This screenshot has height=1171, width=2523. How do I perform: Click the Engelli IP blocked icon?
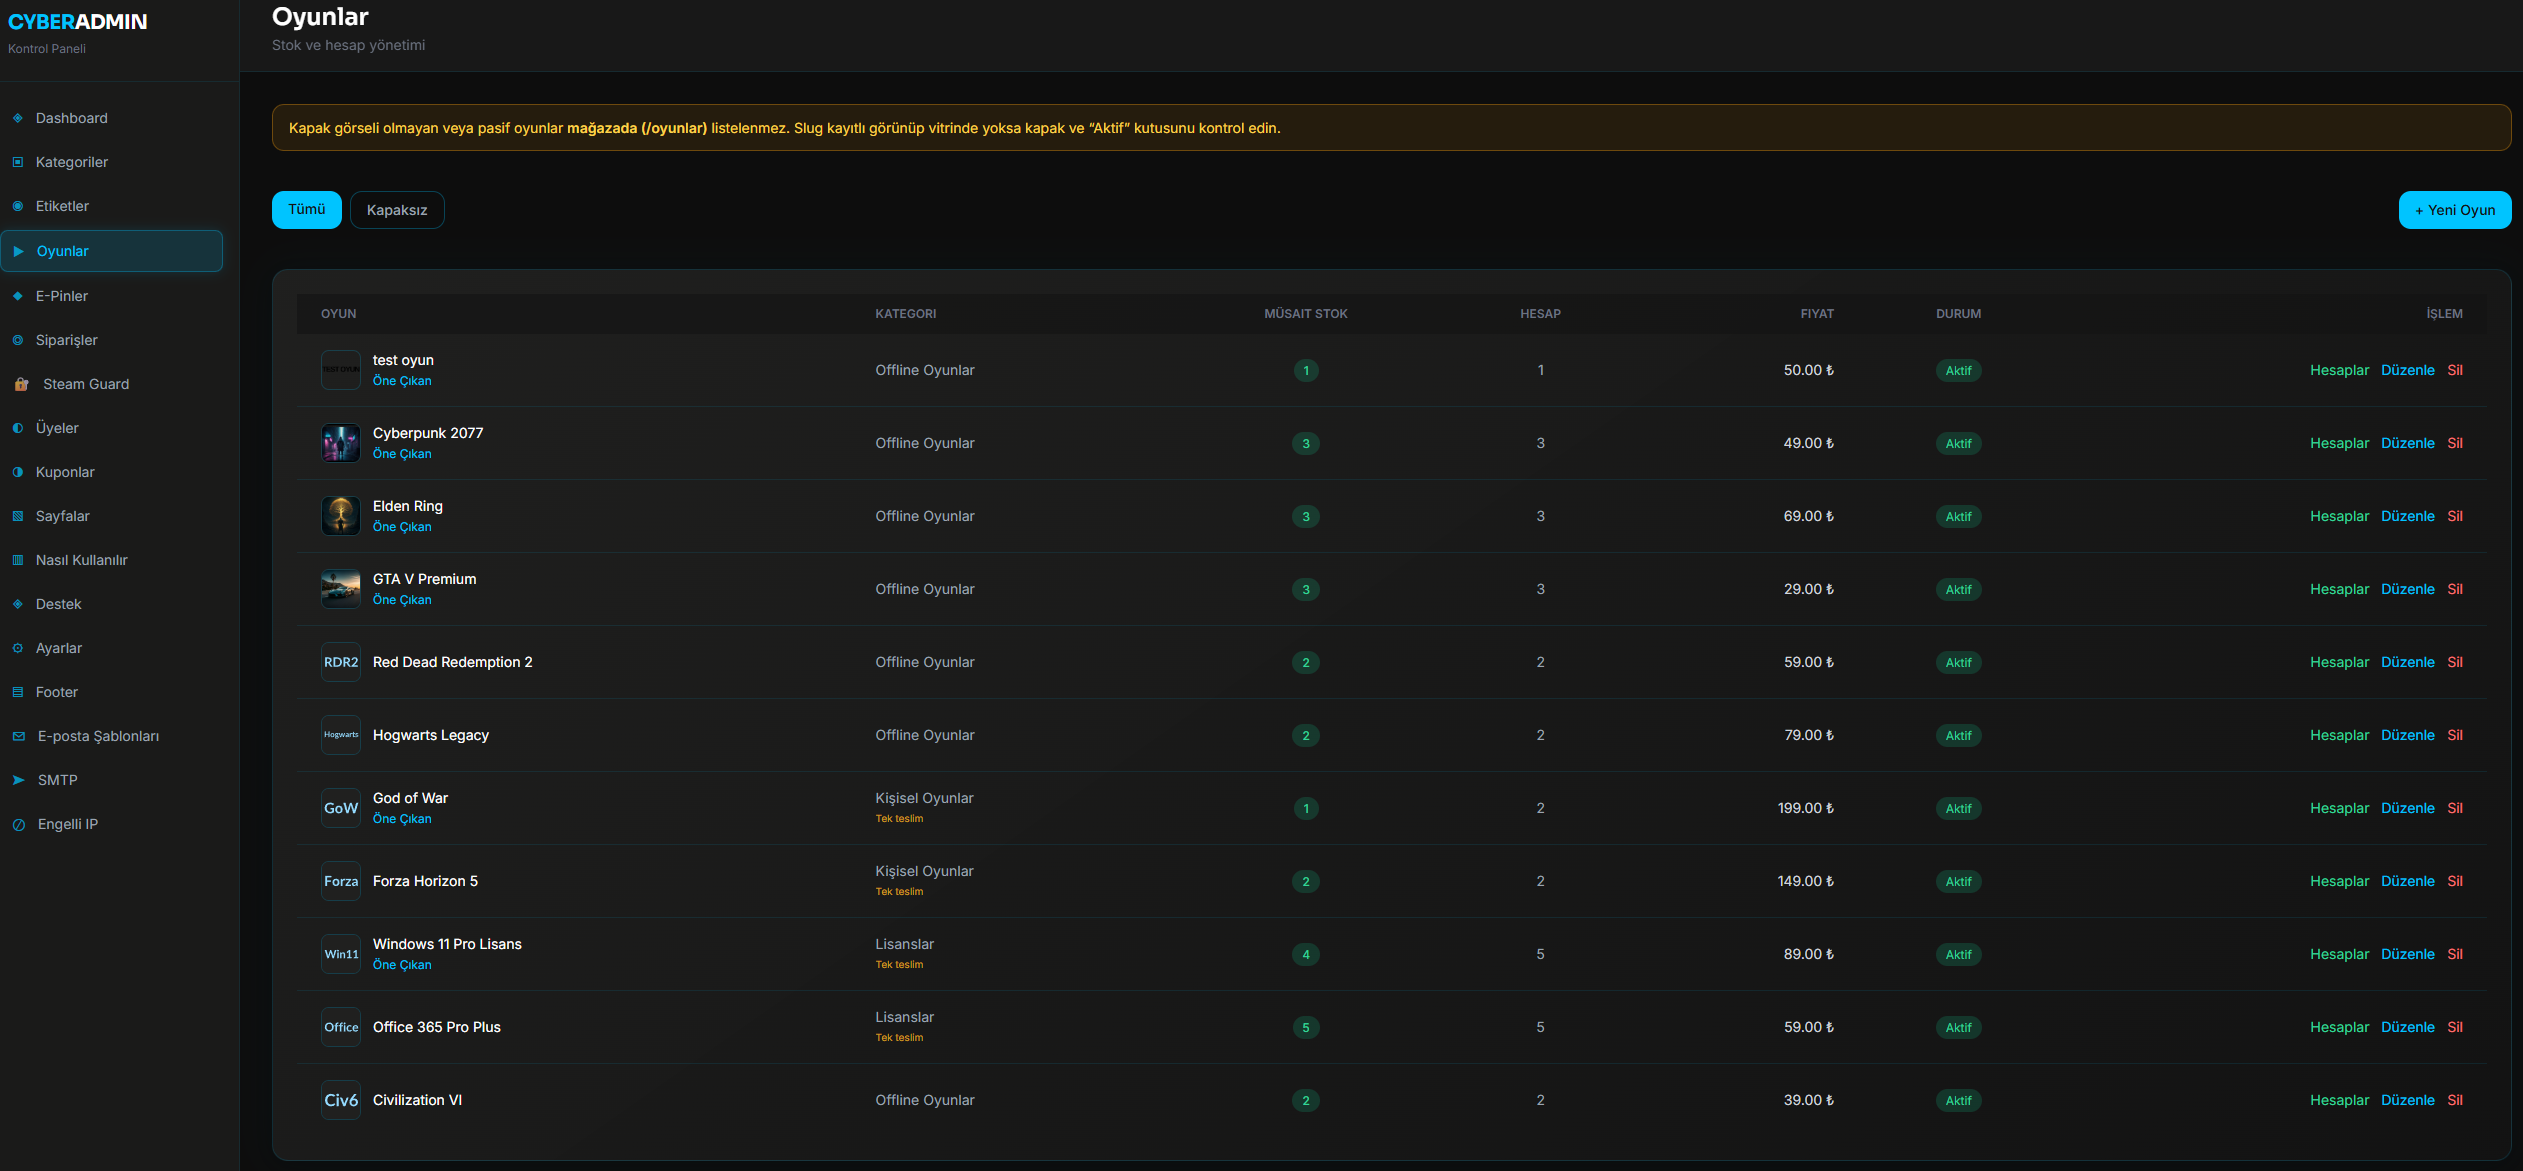click(x=19, y=824)
